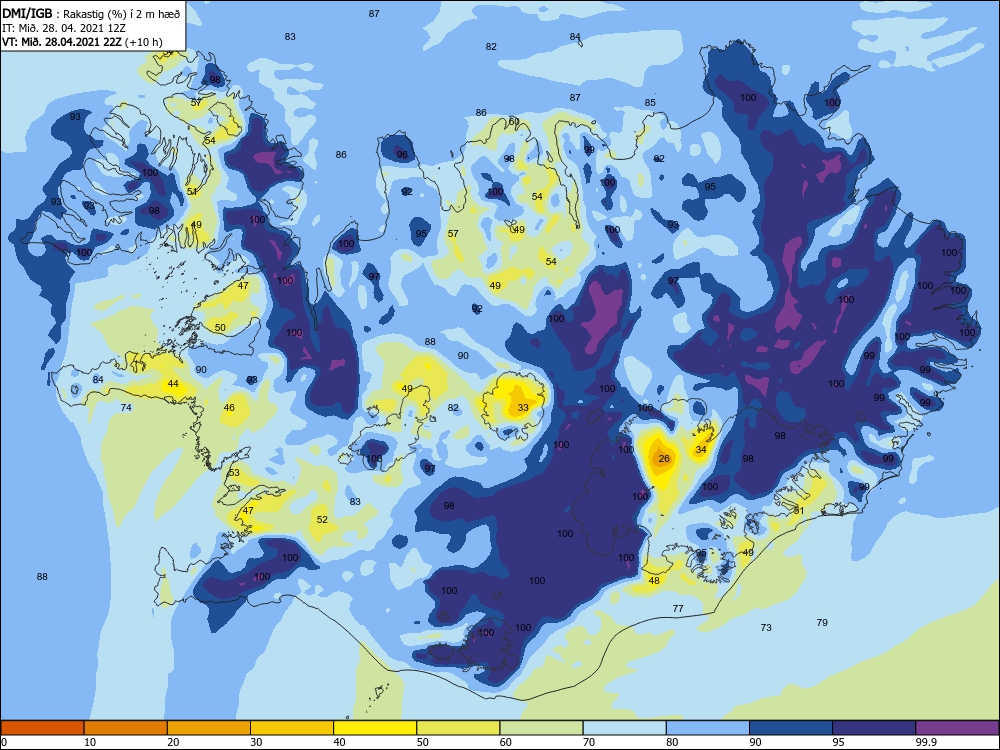Click the orange 10–20 legend swatch
The height and width of the screenshot is (750, 1000).
pos(126,728)
